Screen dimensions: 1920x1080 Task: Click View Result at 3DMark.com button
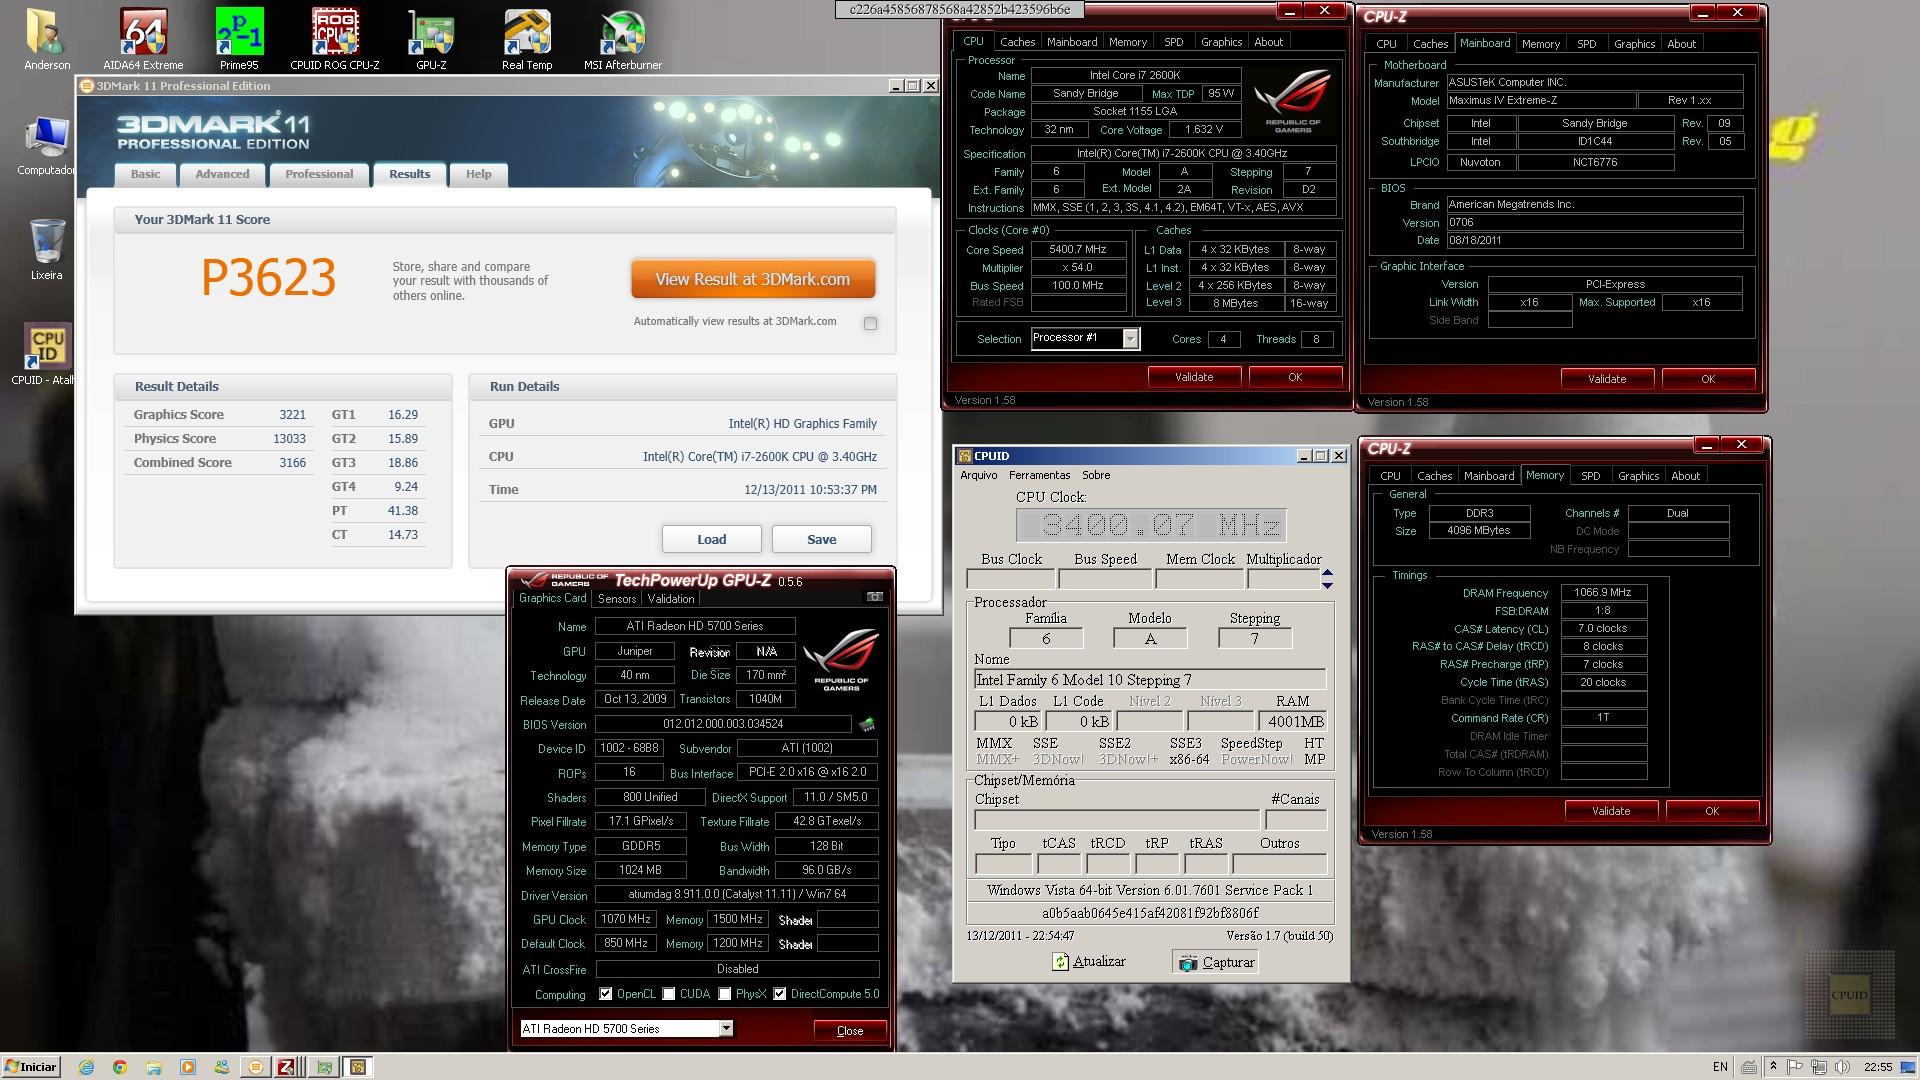click(753, 279)
